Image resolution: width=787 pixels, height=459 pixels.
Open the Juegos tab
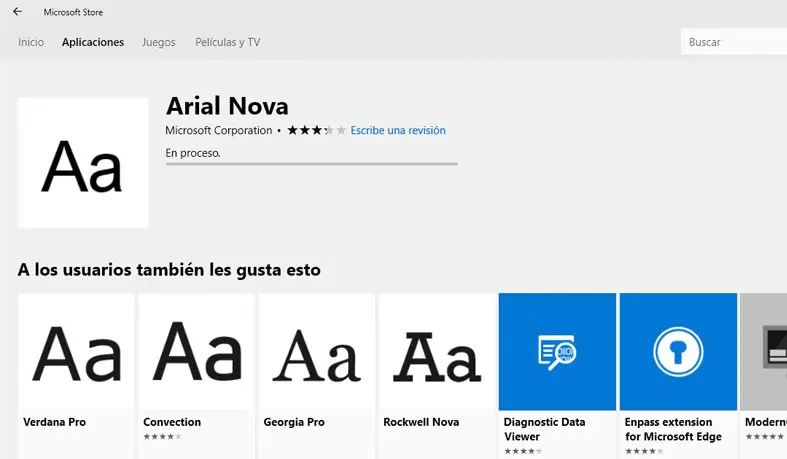[159, 42]
